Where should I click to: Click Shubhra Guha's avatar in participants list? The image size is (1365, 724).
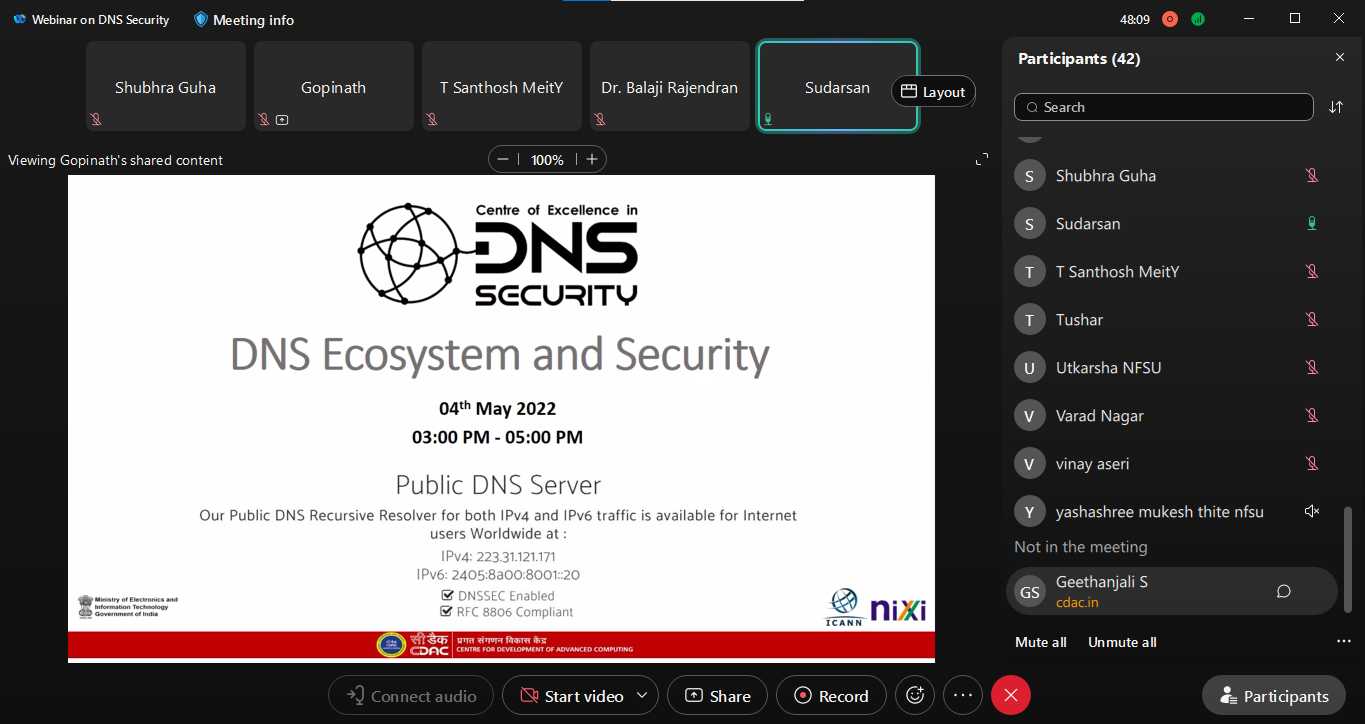[x=1030, y=176]
